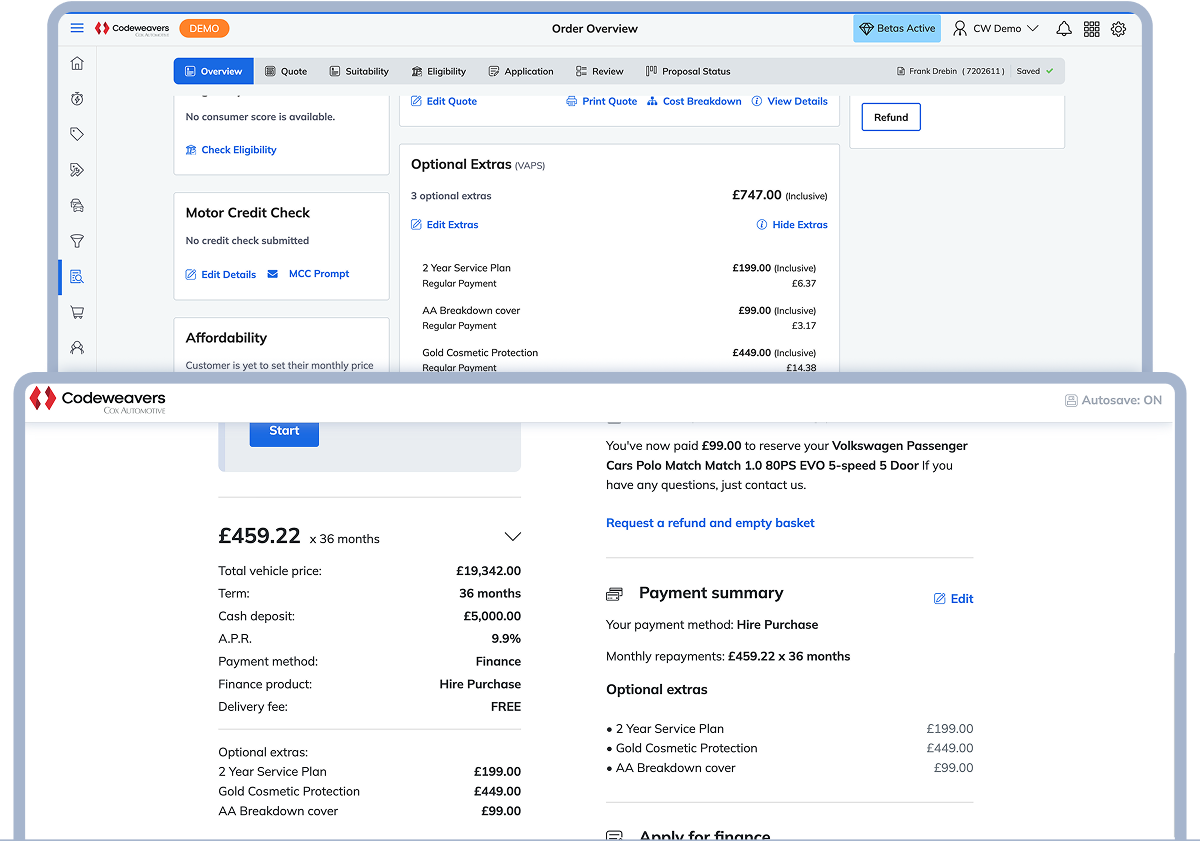Click the View Details link
This screenshot has height=841, width=1200.
[798, 102]
